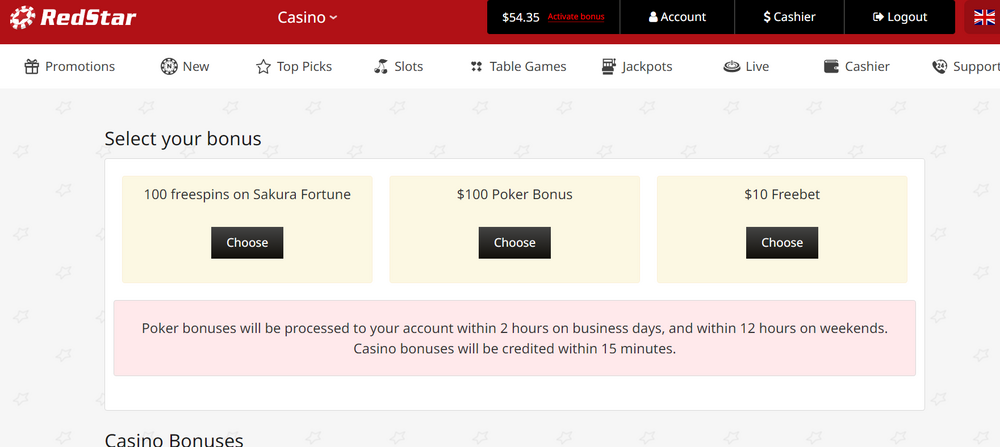Viewport: 1000px width, 447px height.
Task: Click the Live roulette icon
Action: (x=732, y=66)
